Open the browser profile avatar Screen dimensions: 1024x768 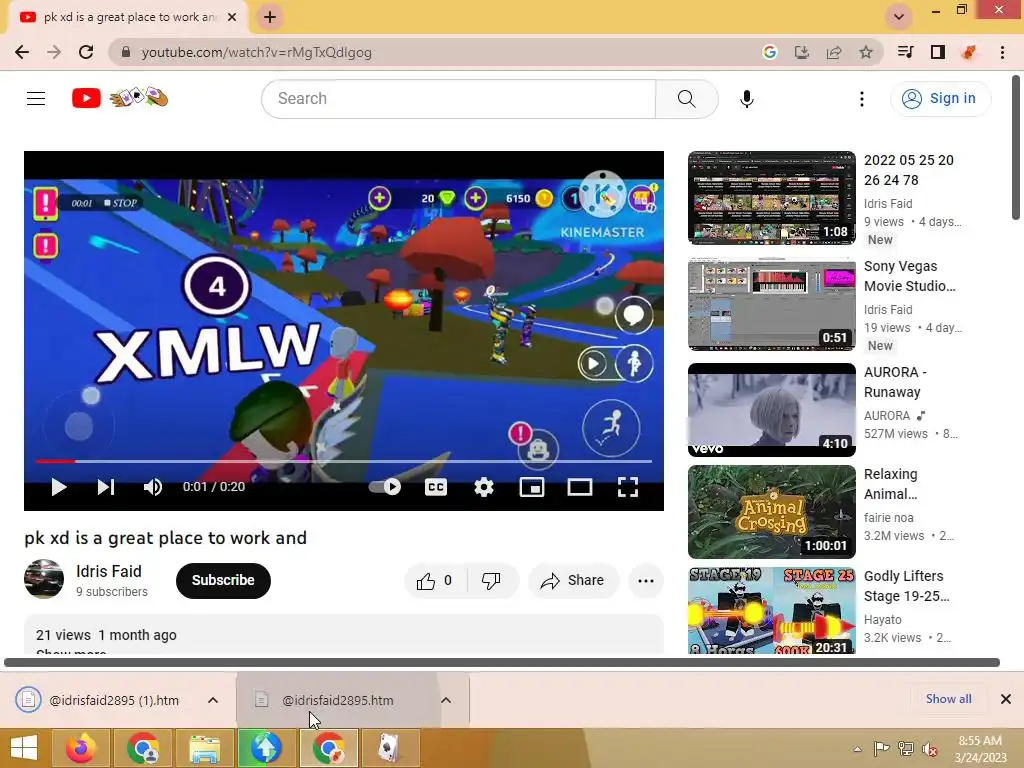(x=970, y=52)
